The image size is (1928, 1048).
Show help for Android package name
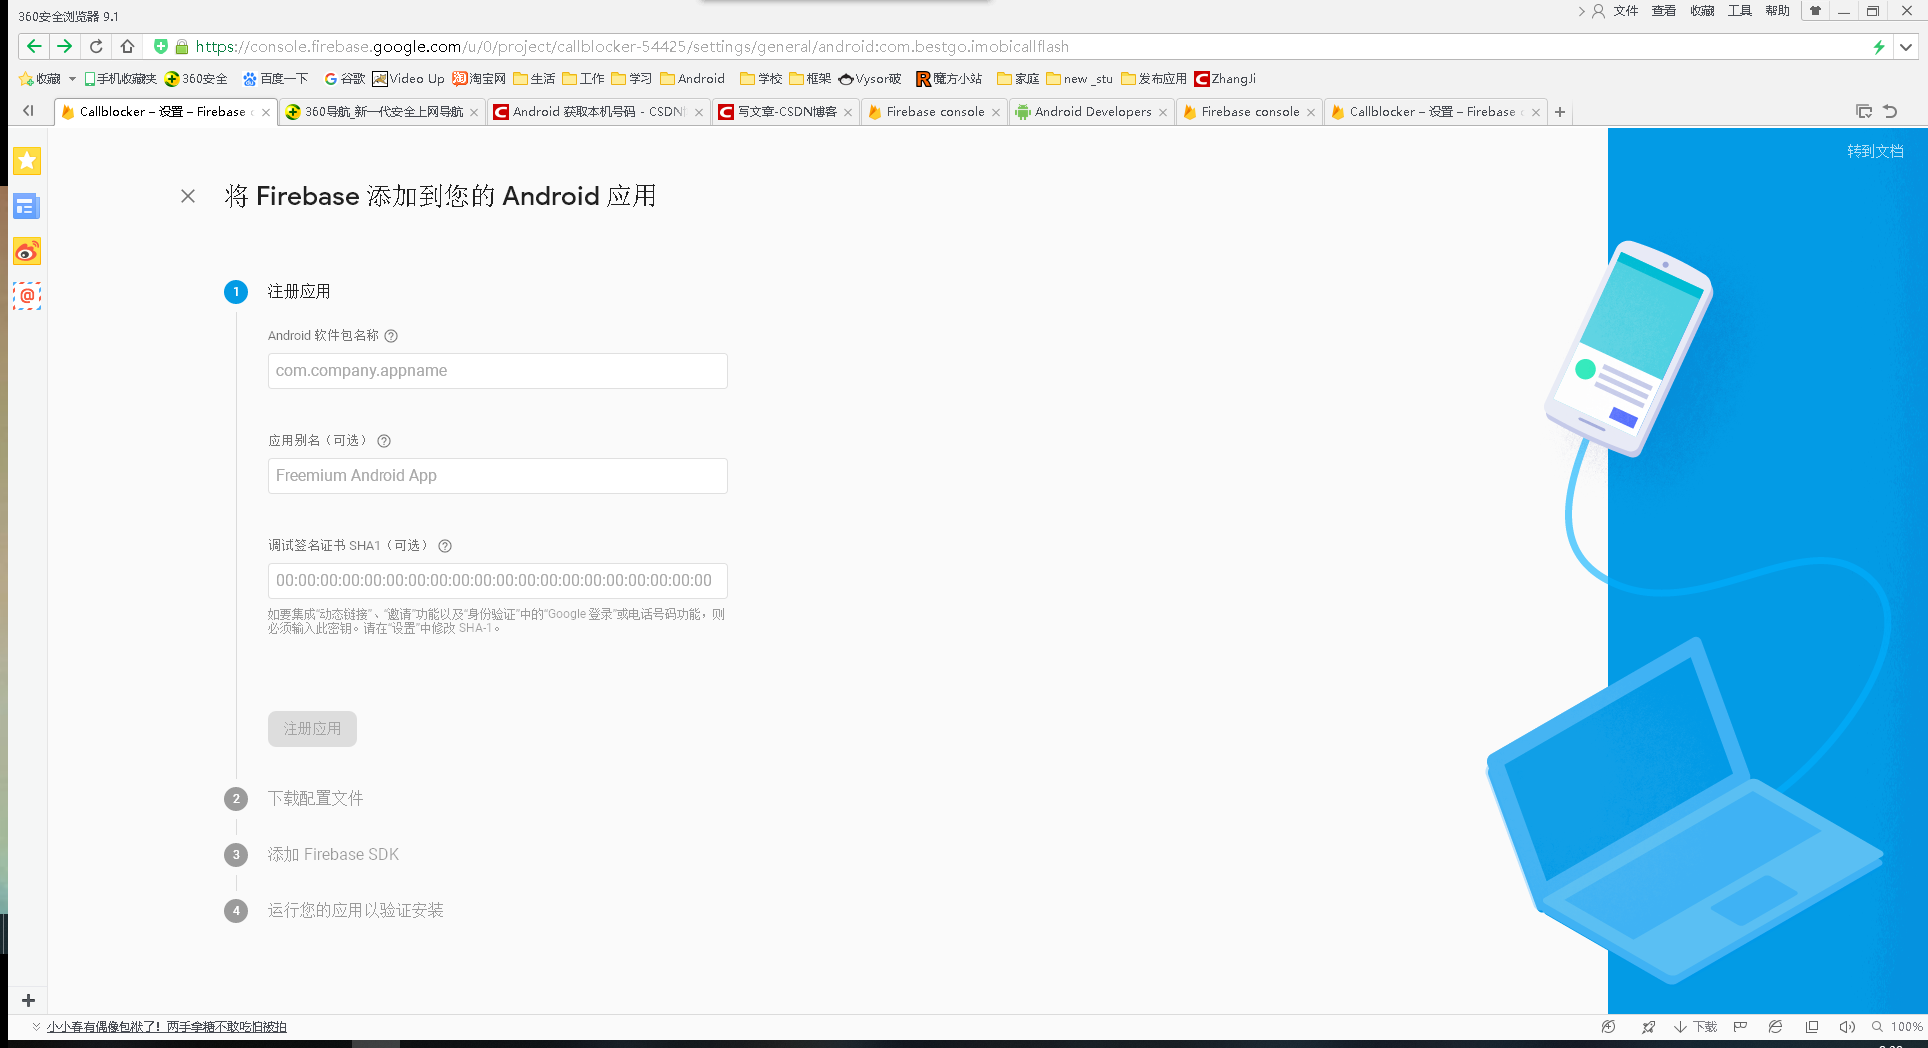pos(391,336)
